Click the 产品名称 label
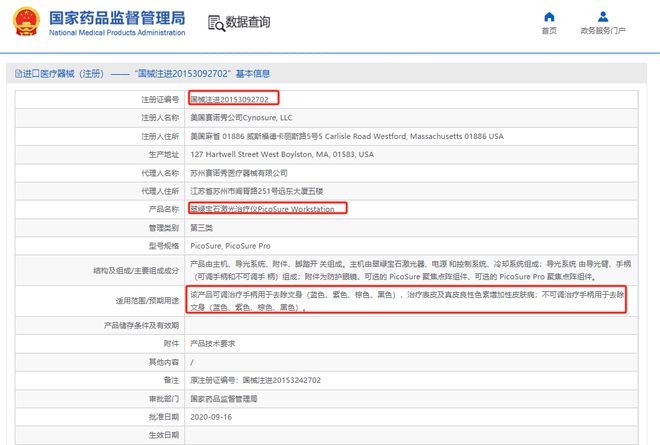This screenshot has width=660, height=445. pos(164,209)
